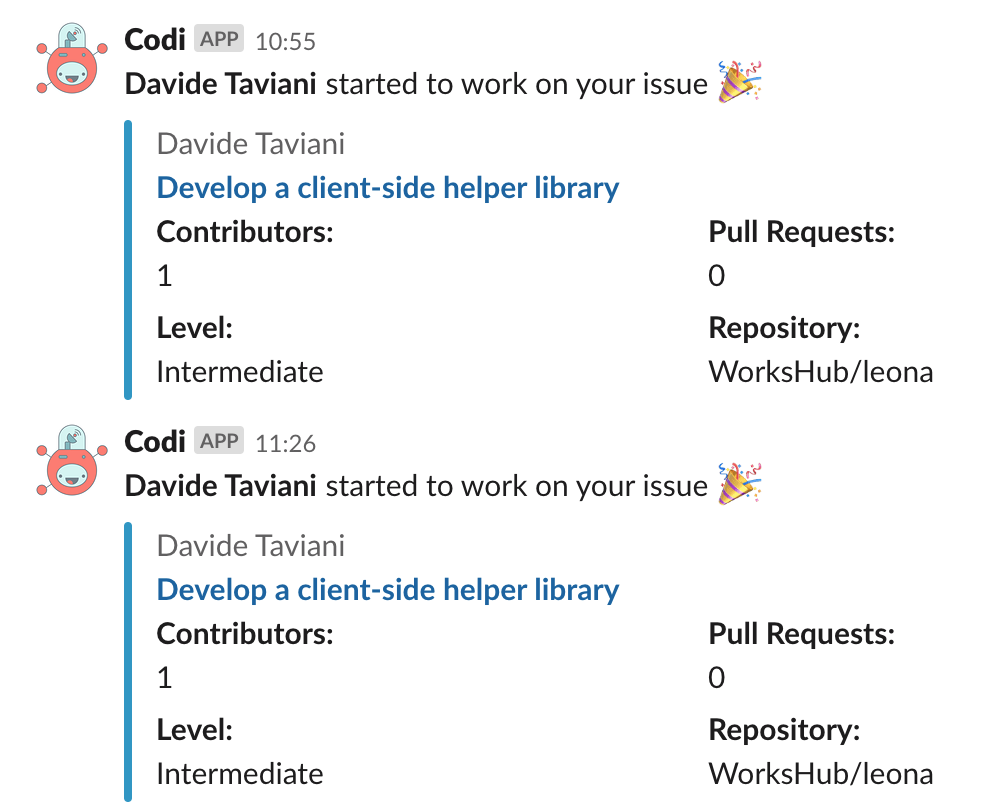1002x808 pixels.
Task: Open the 11:26 message timestamp
Action: [286, 443]
